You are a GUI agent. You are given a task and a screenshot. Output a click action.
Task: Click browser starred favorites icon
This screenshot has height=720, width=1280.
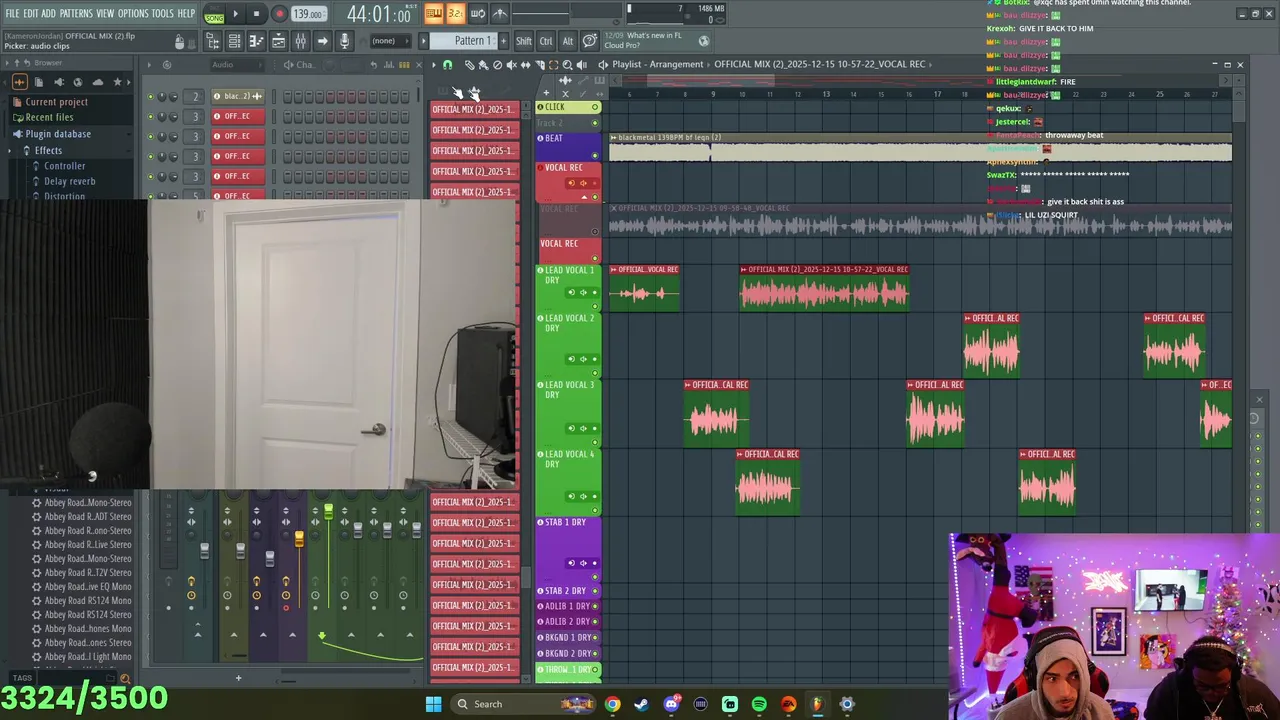pyautogui.click(x=117, y=82)
